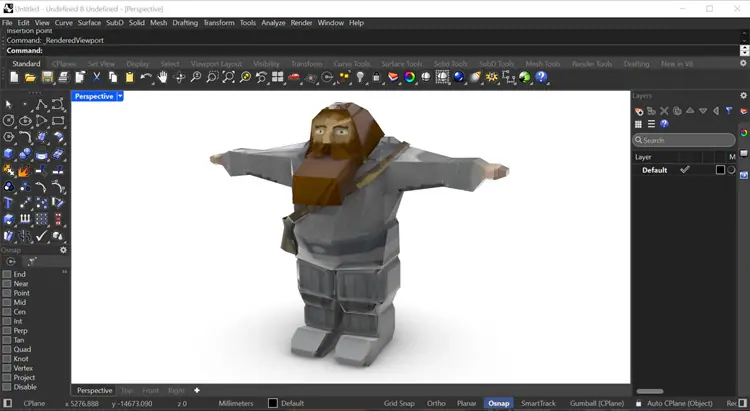Click the four-viewport layout icon

point(277,77)
